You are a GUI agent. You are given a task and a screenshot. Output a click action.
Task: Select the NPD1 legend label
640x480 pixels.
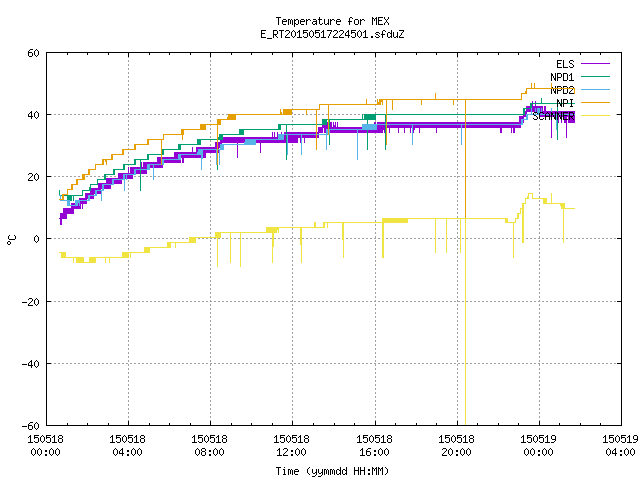point(562,77)
